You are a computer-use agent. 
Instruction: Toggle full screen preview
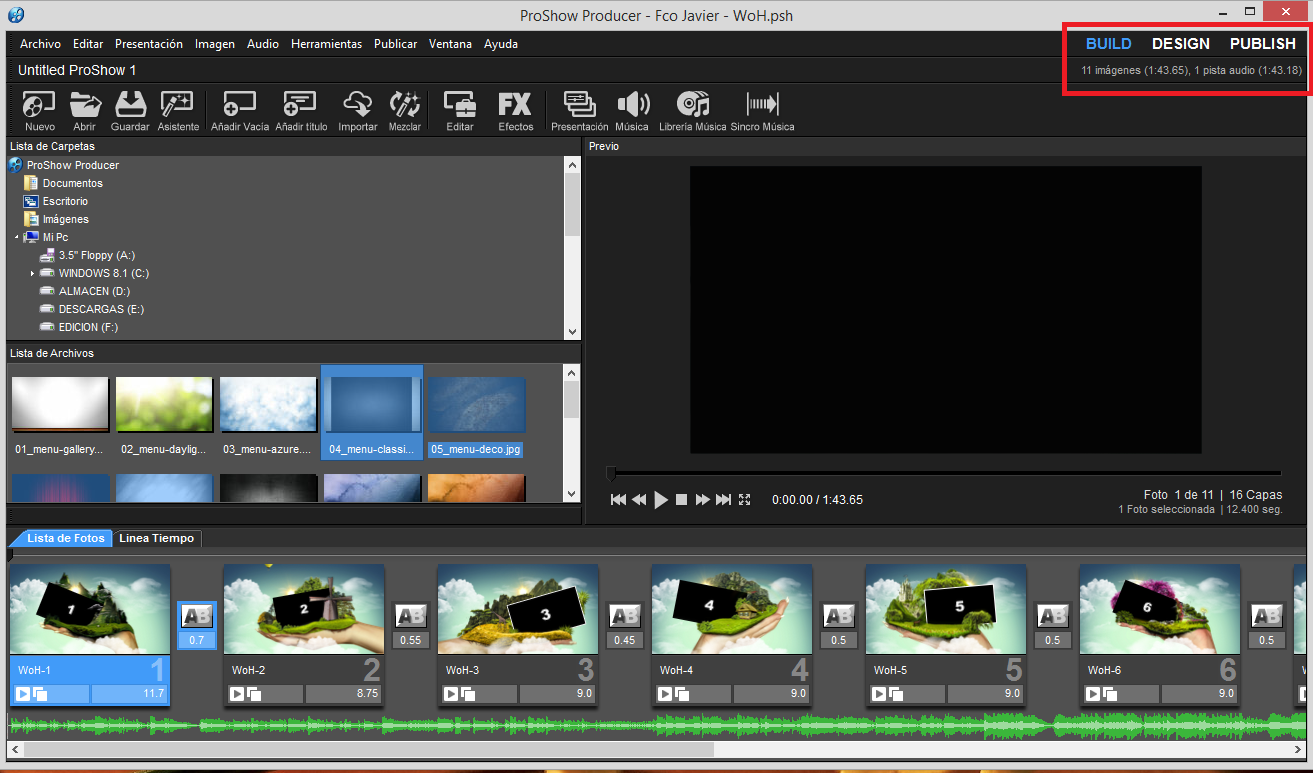coord(744,500)
